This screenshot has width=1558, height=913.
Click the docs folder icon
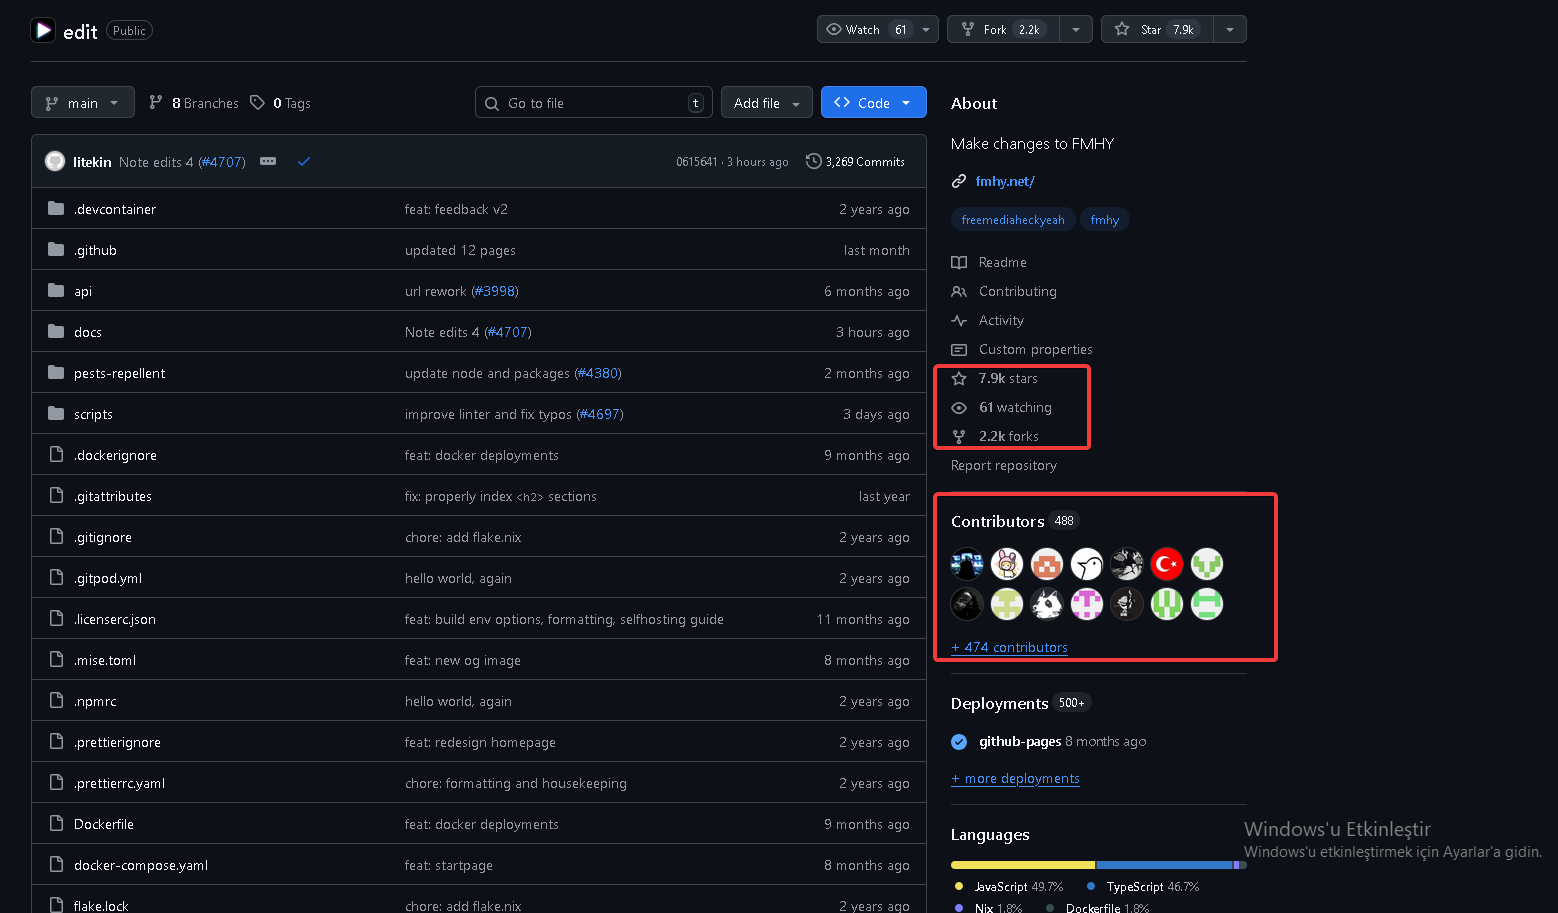click(56, 332)
